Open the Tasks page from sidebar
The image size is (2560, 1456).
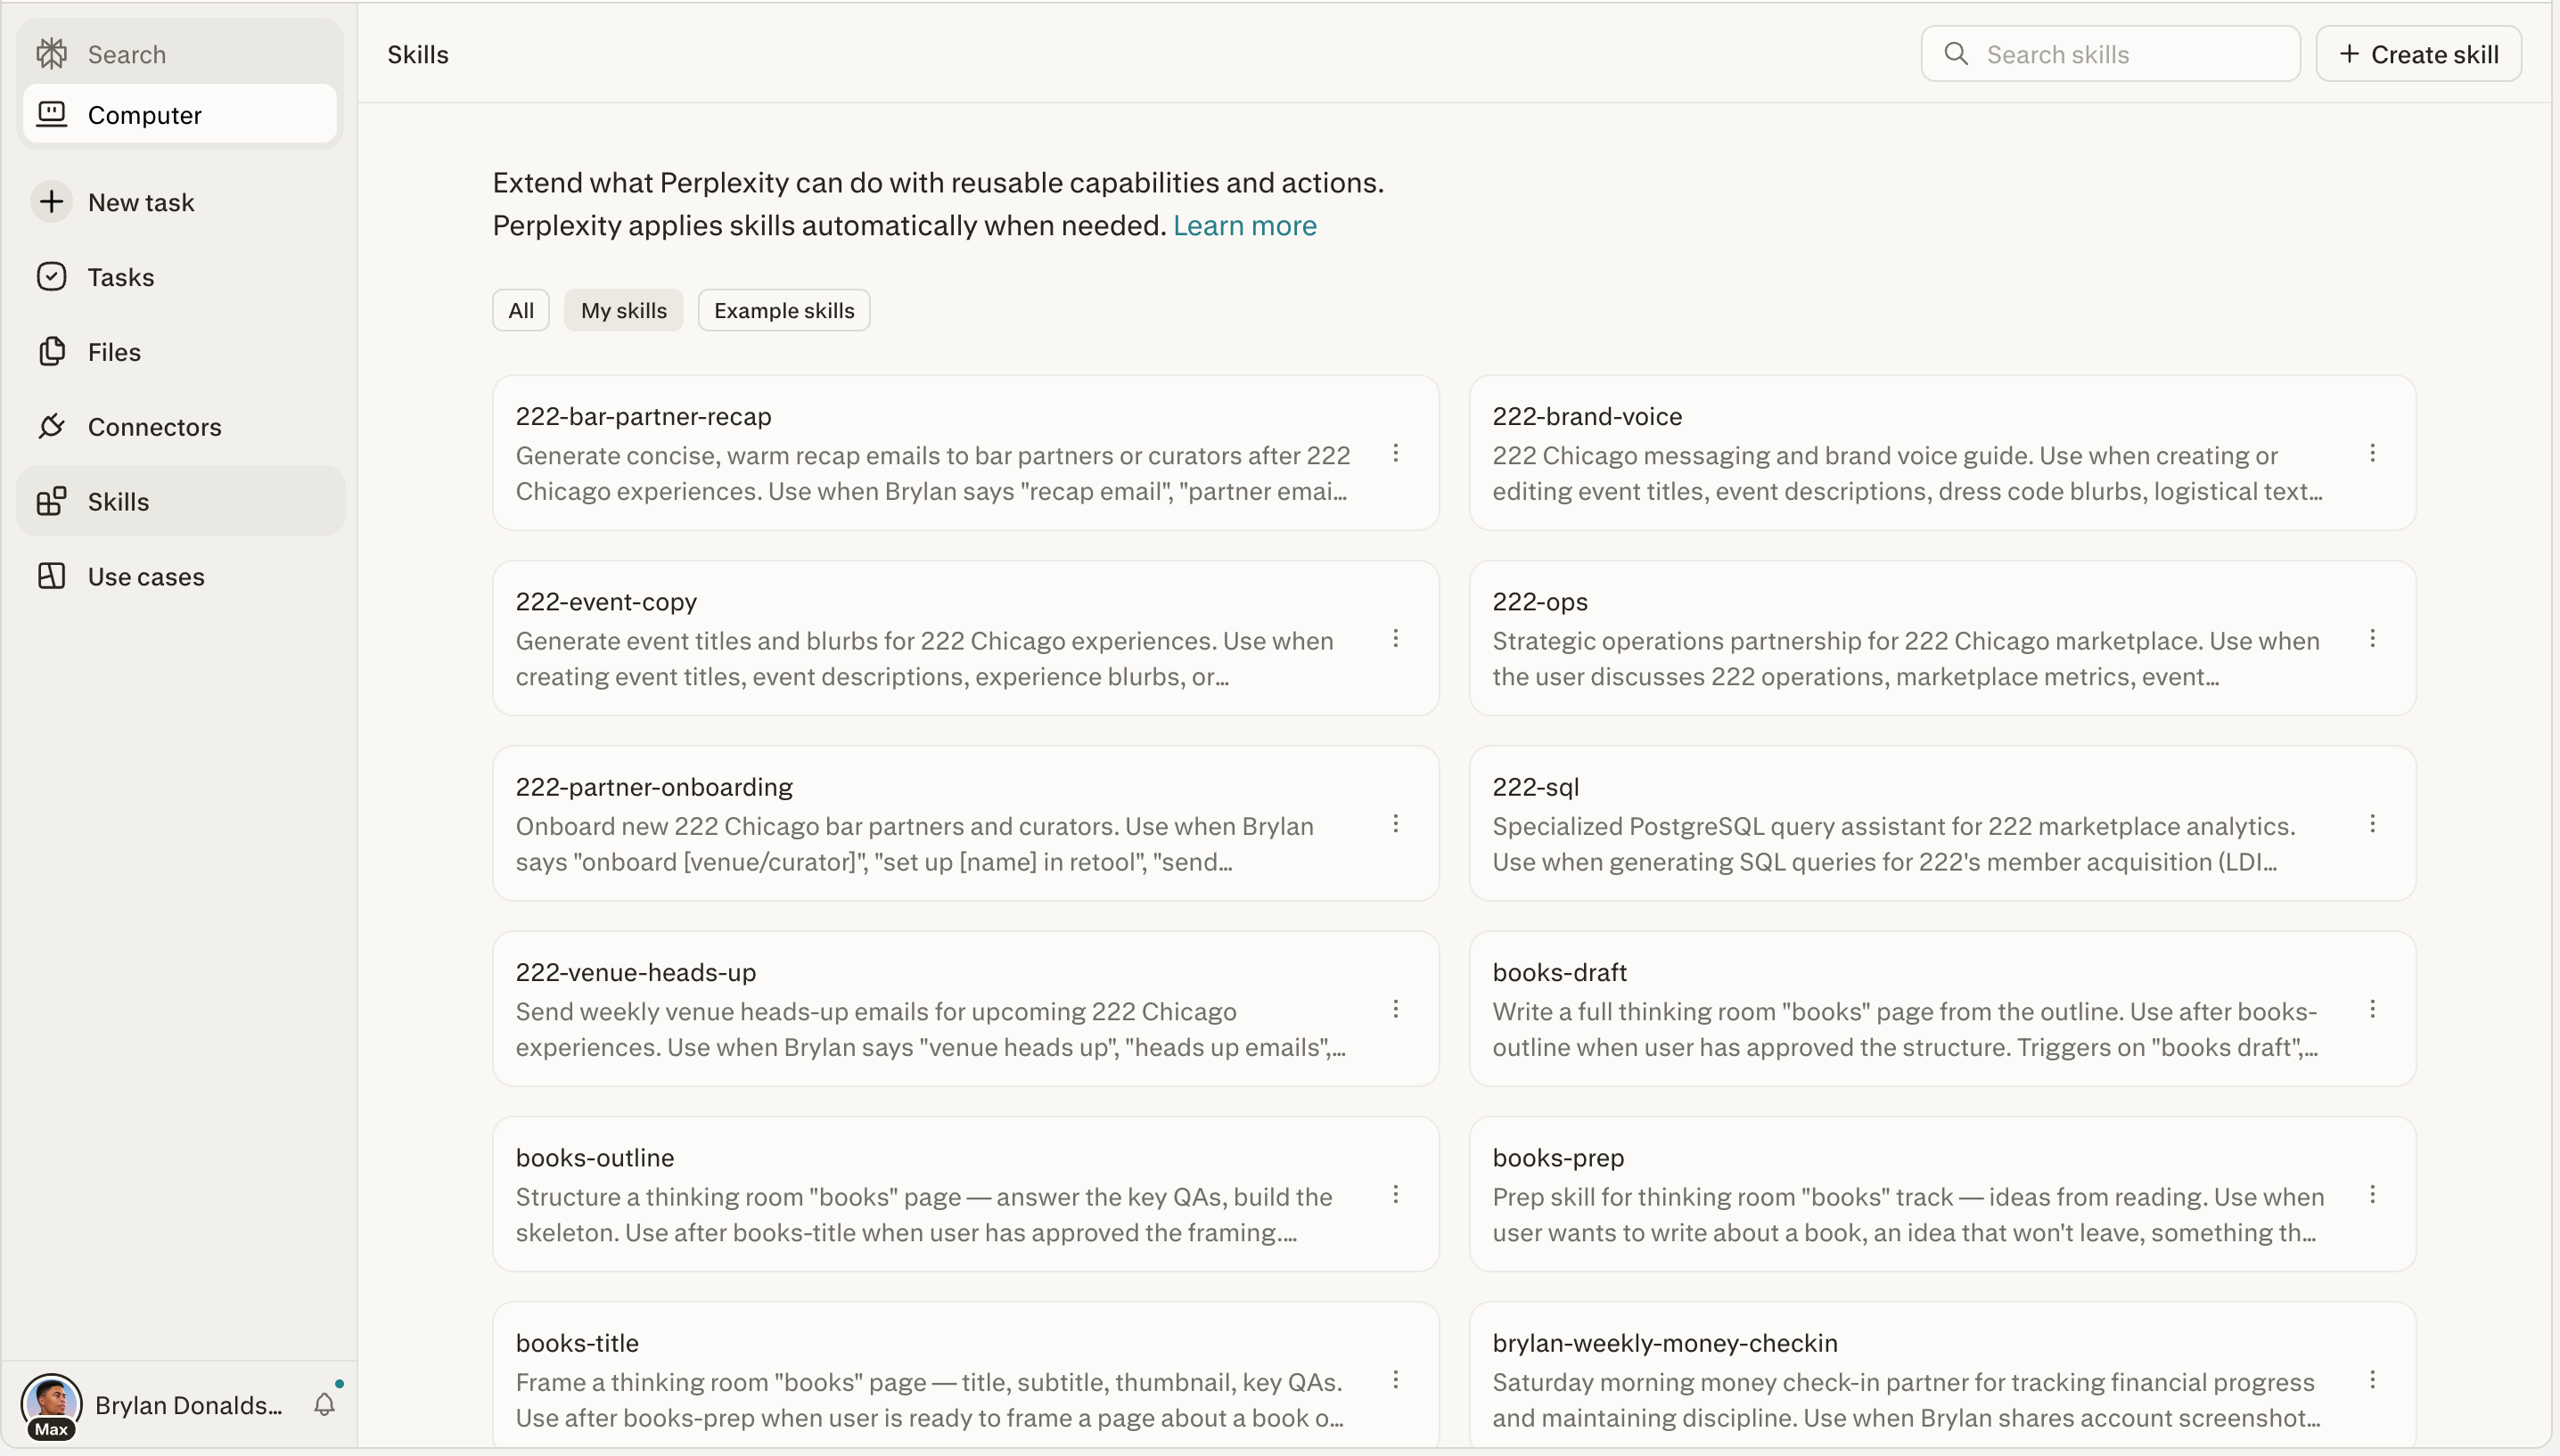coord(120,277)
